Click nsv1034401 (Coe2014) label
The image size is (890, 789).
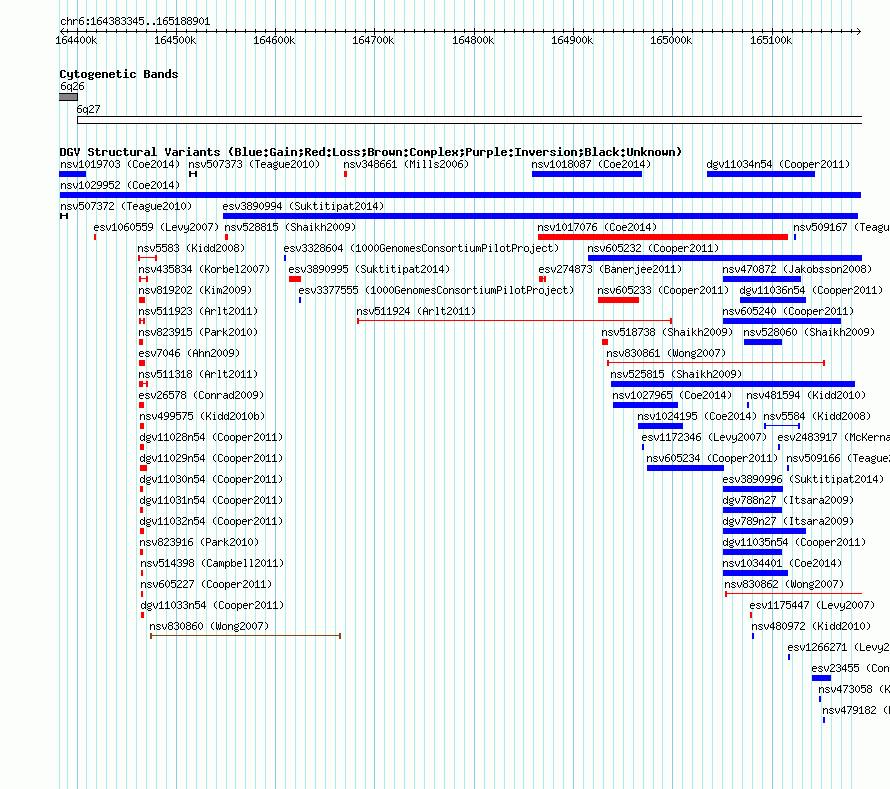[782, 563]
